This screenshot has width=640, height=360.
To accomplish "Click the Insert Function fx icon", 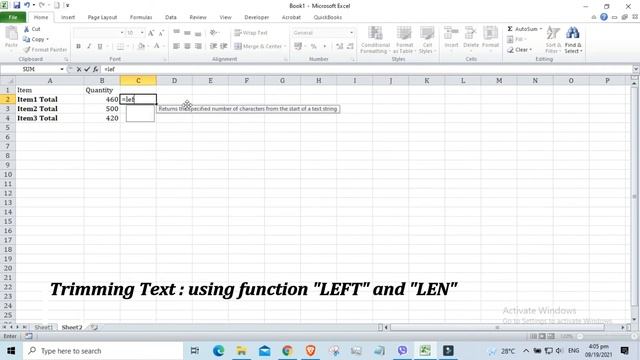I will pos(95,69).
